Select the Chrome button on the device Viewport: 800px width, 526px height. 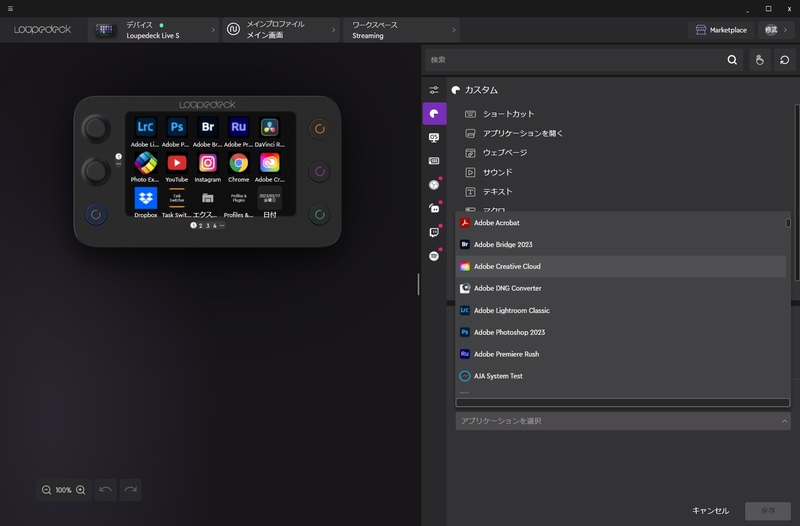[238, 163]
